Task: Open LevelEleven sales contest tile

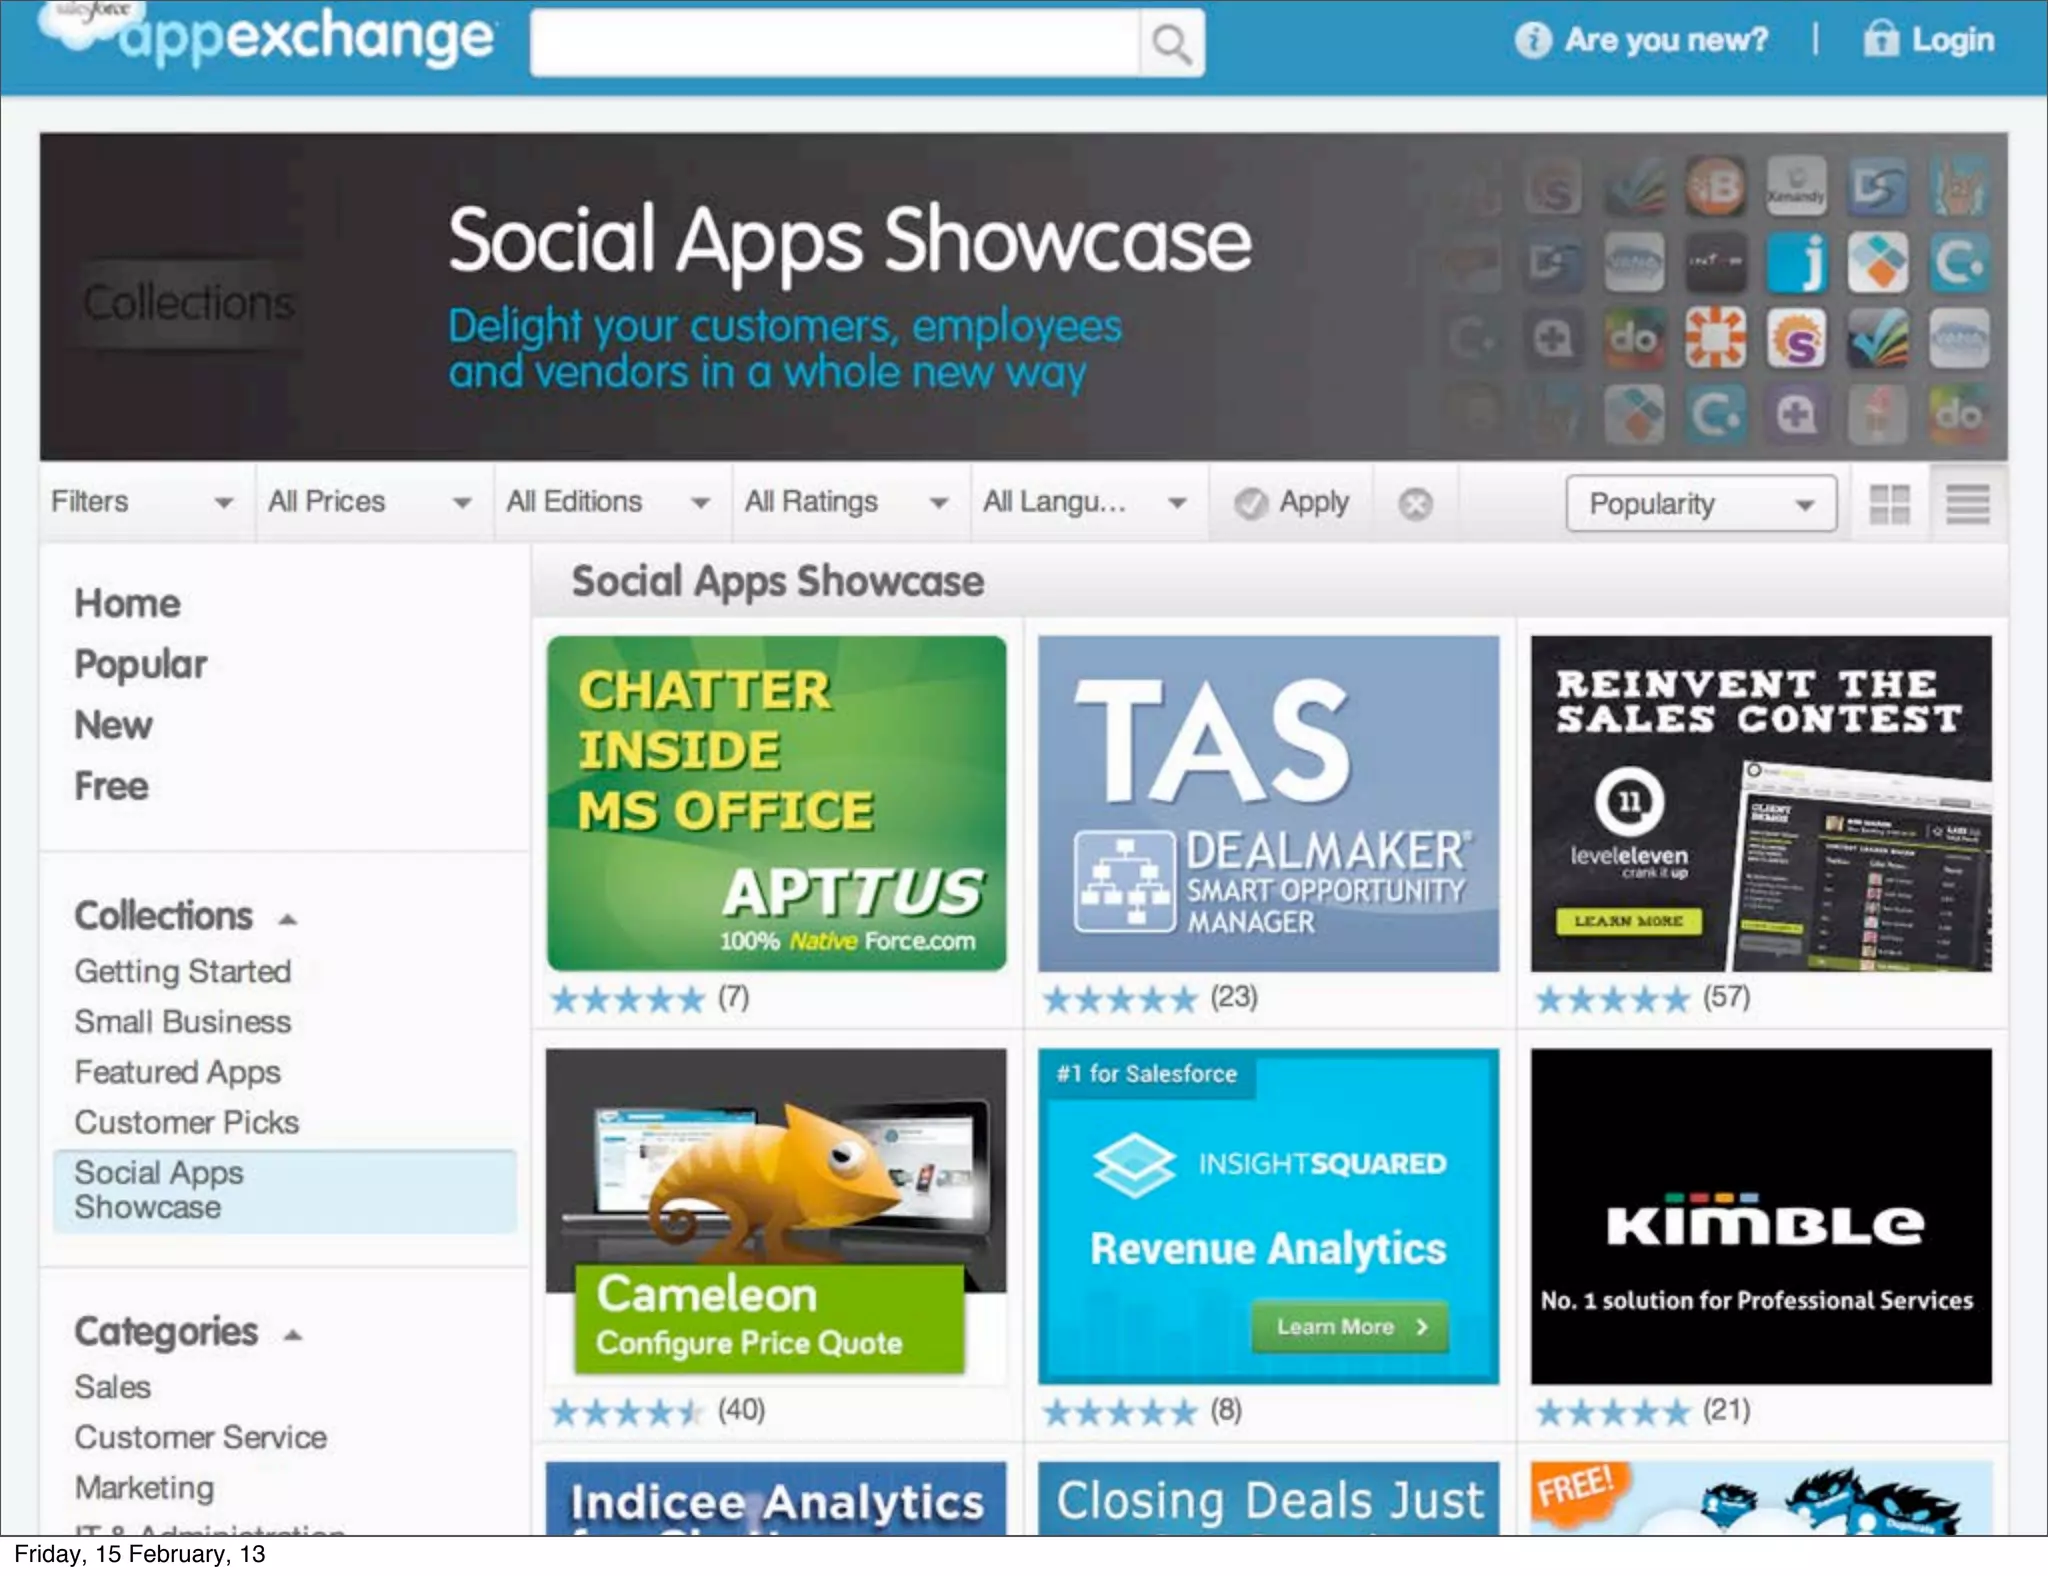Action: [x=1761, y=803]
